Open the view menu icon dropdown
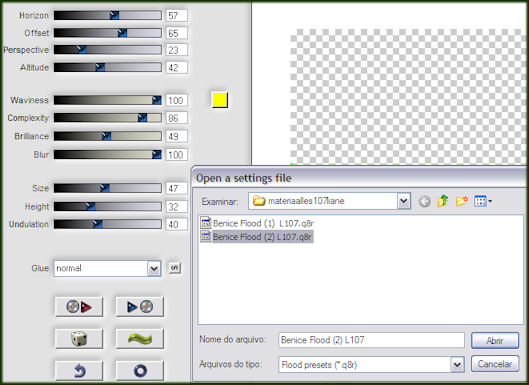 483,201
